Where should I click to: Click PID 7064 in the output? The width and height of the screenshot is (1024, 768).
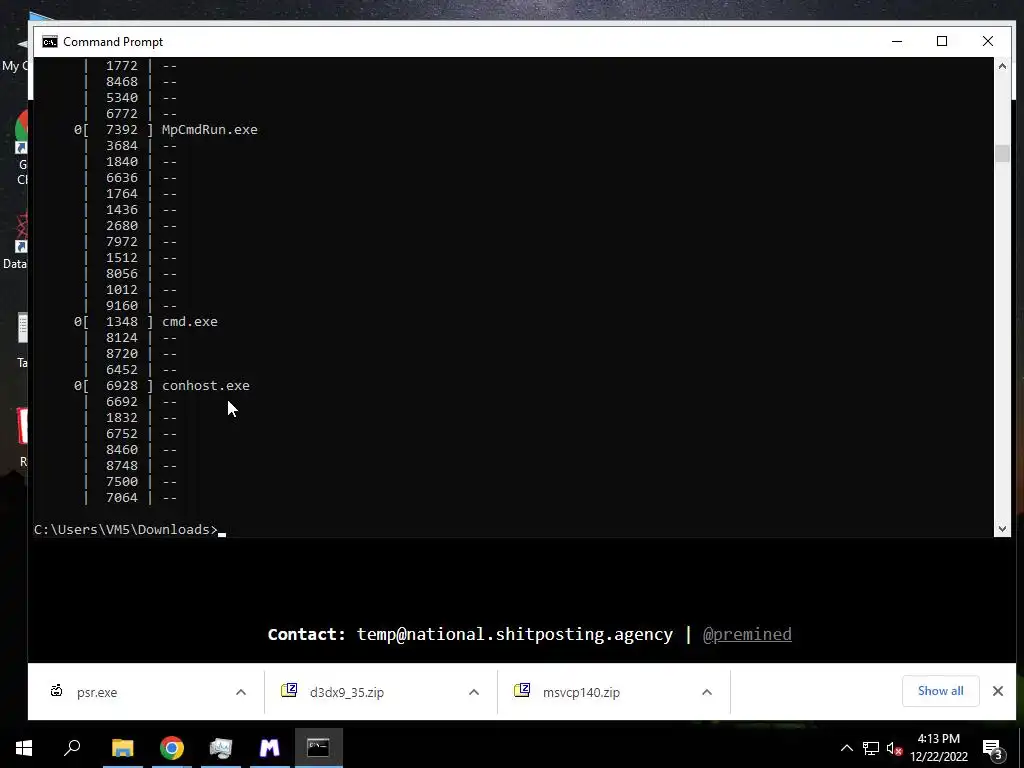coord(122,498)
